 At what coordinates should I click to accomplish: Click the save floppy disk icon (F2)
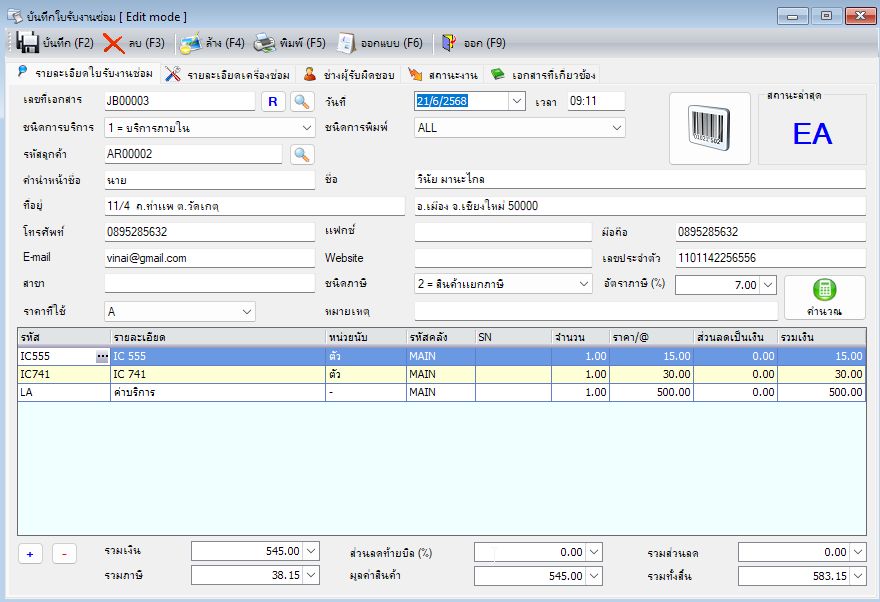point(27,43)
